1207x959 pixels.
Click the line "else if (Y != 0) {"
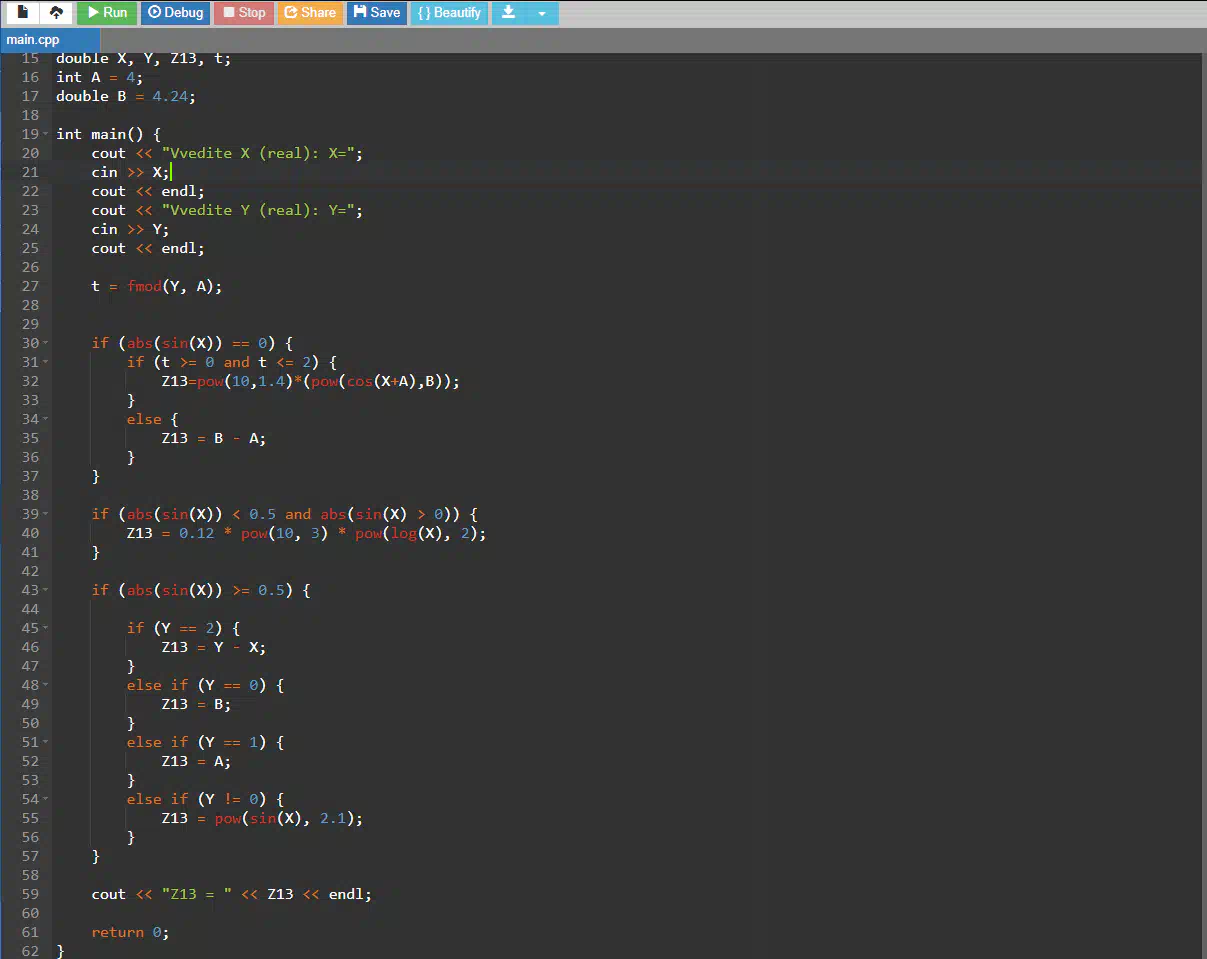[x=206, y=799]
